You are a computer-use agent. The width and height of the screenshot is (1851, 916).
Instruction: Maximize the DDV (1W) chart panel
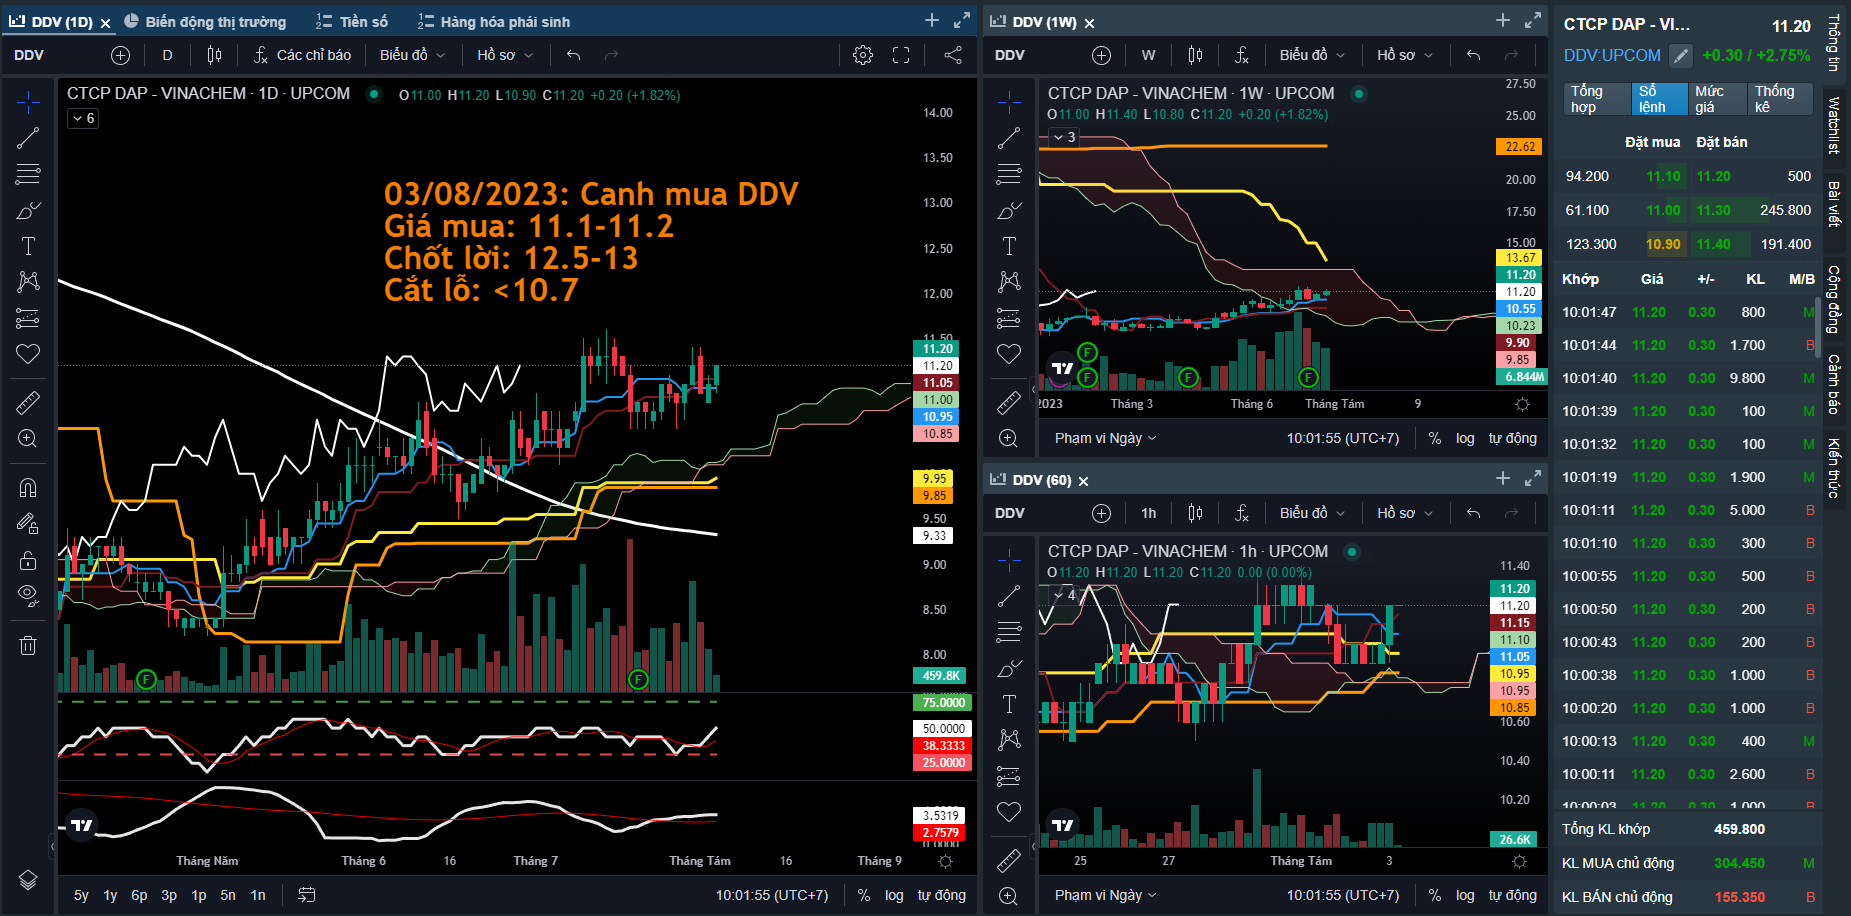click(1533, 20)
